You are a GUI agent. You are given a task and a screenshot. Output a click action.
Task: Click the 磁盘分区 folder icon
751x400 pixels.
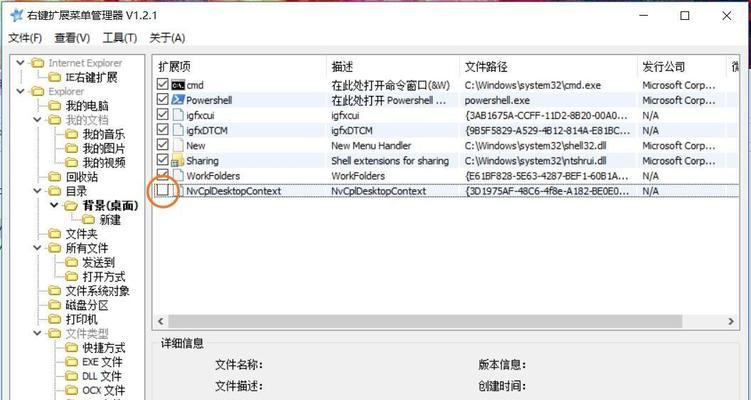[x=55, y=305]
